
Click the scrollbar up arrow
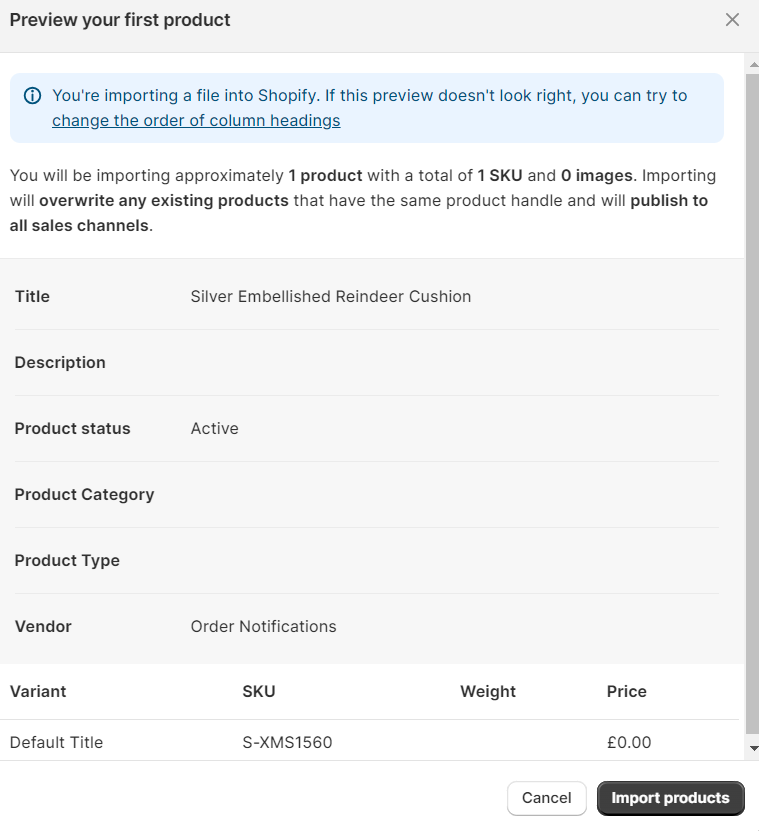click(753, 65)
